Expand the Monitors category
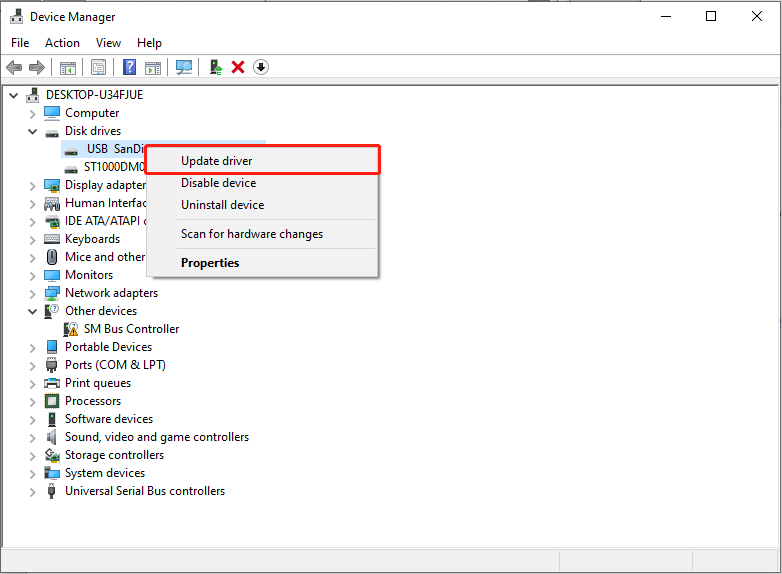Image resolution: width=782 pixels, height=574 pixels. click(32, 276)
